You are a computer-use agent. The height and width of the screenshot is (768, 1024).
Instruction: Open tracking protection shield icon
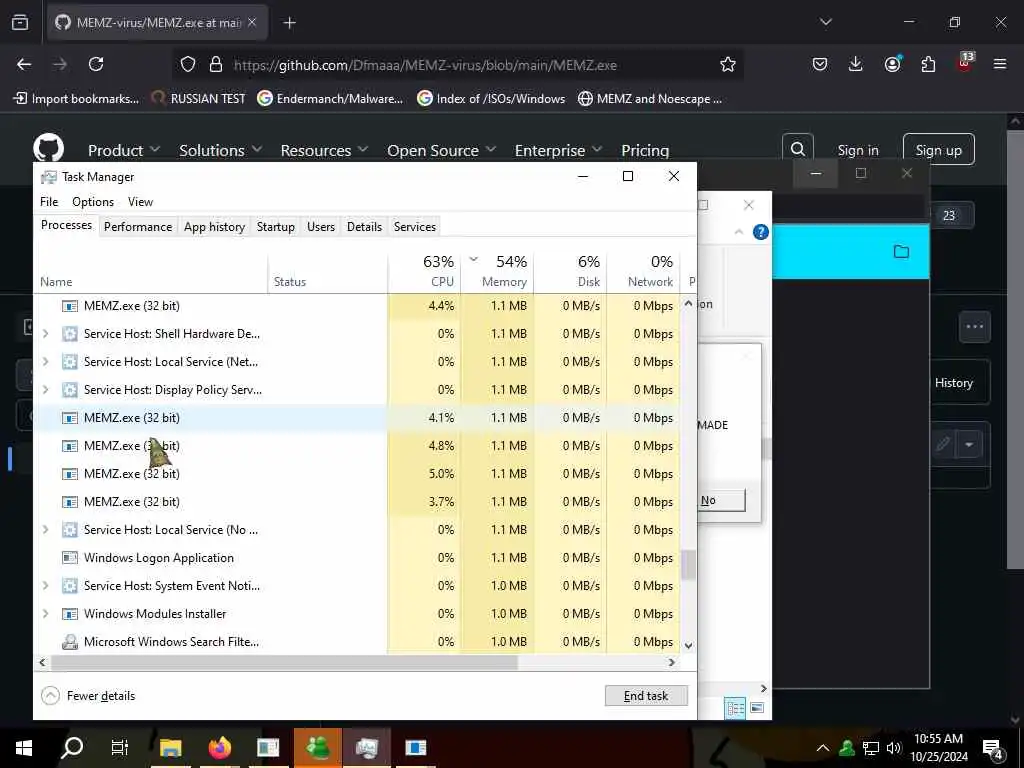click(188, 64)
